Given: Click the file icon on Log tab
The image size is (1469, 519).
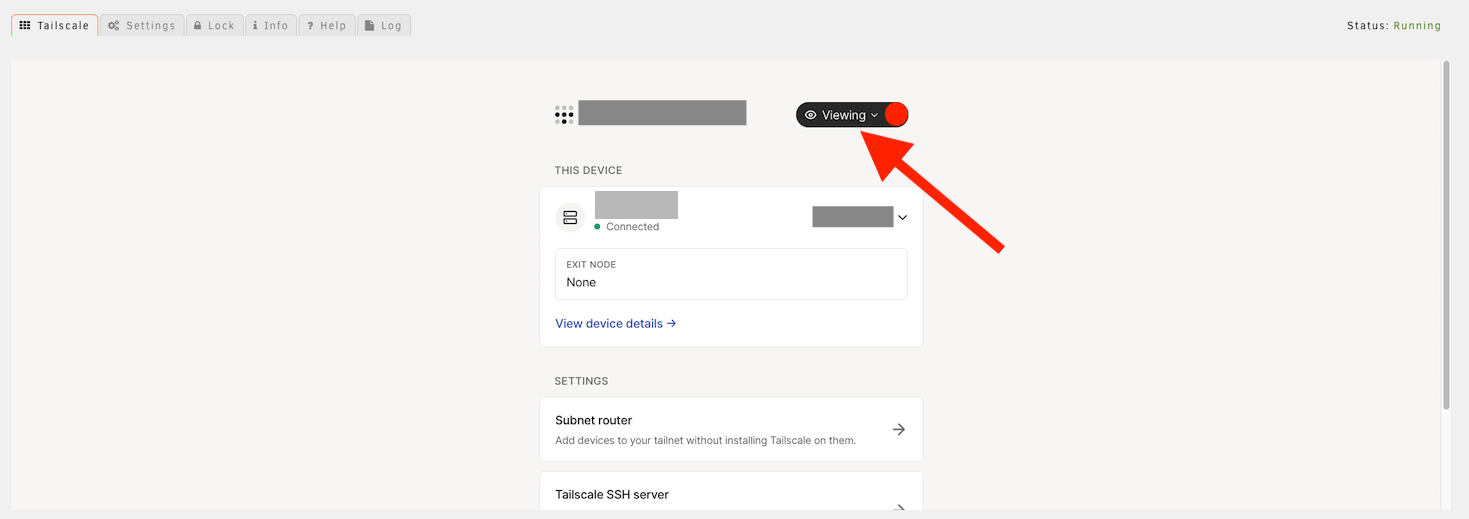Looking at the screenshot, I should pyautogui.click(x=370, y=26).
